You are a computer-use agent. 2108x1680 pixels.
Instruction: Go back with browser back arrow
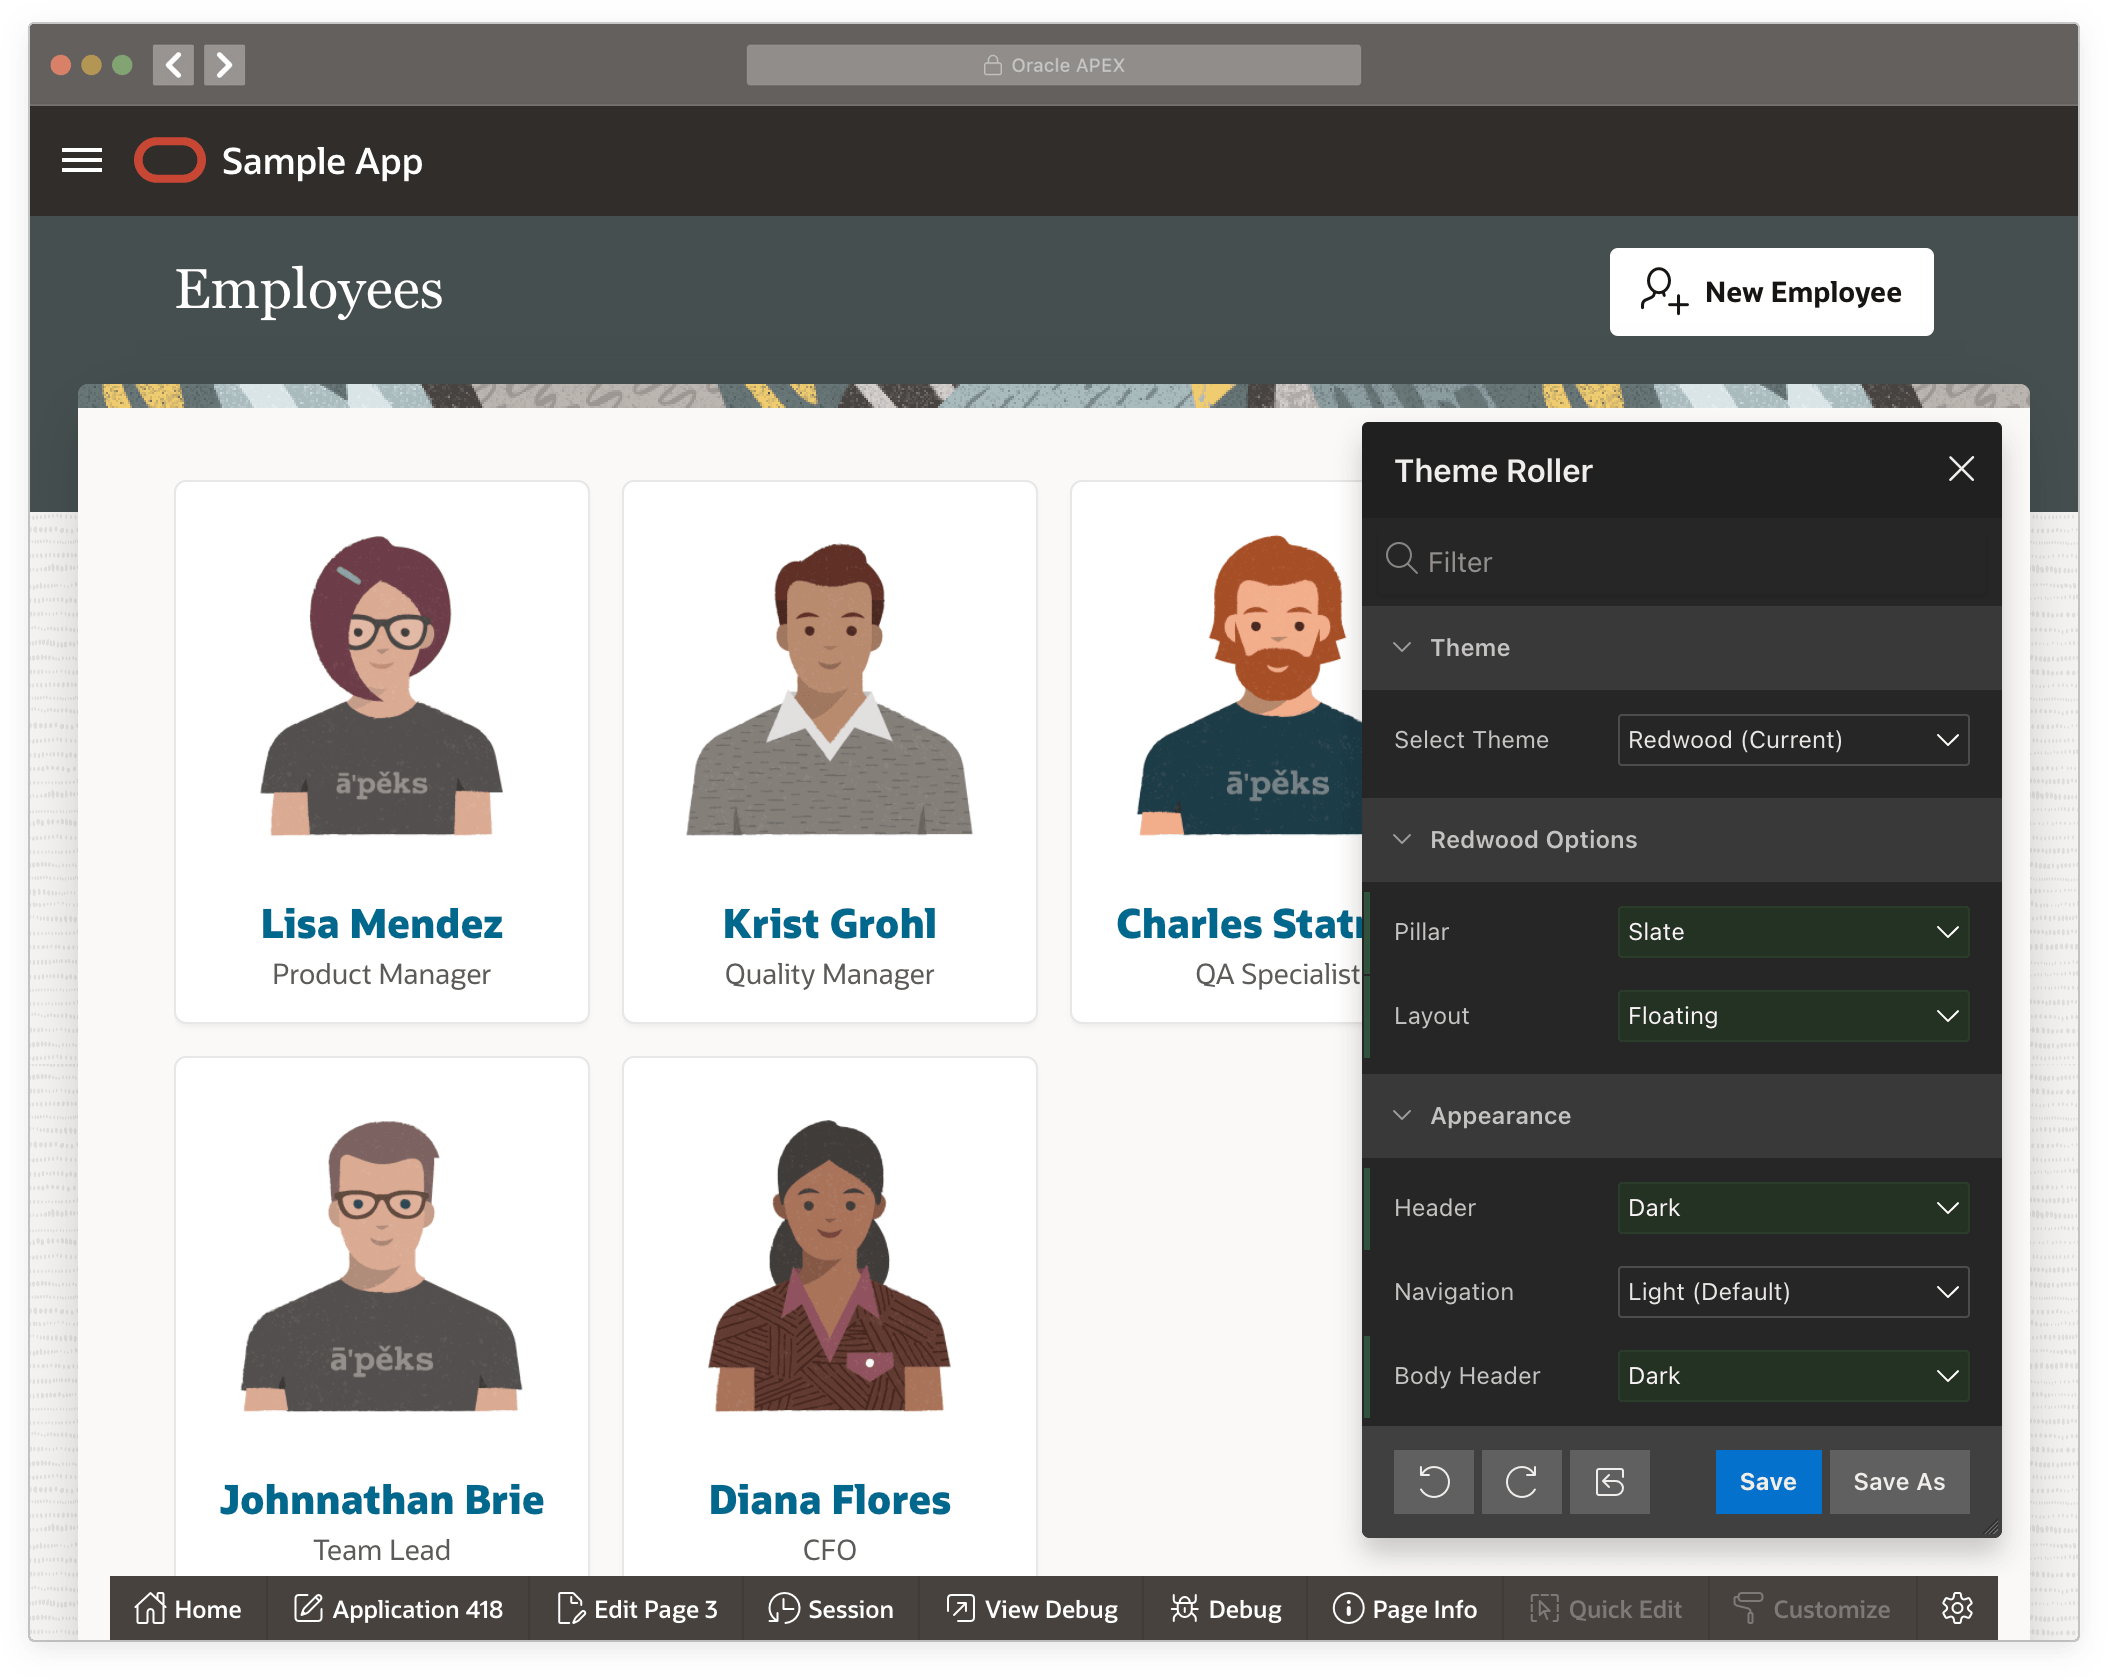pos(173,65)
